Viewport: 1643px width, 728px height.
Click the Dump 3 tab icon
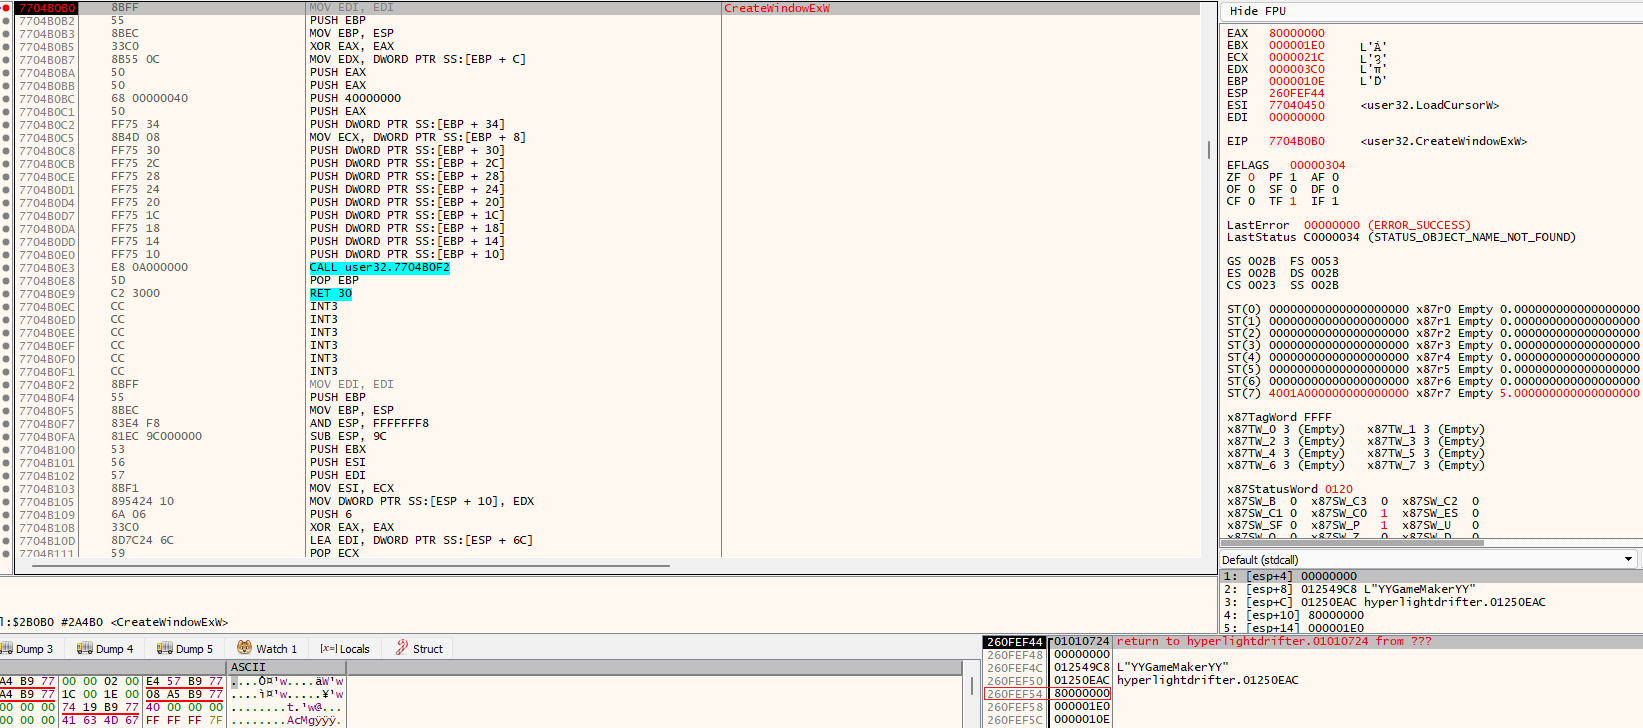coord(6,648)
